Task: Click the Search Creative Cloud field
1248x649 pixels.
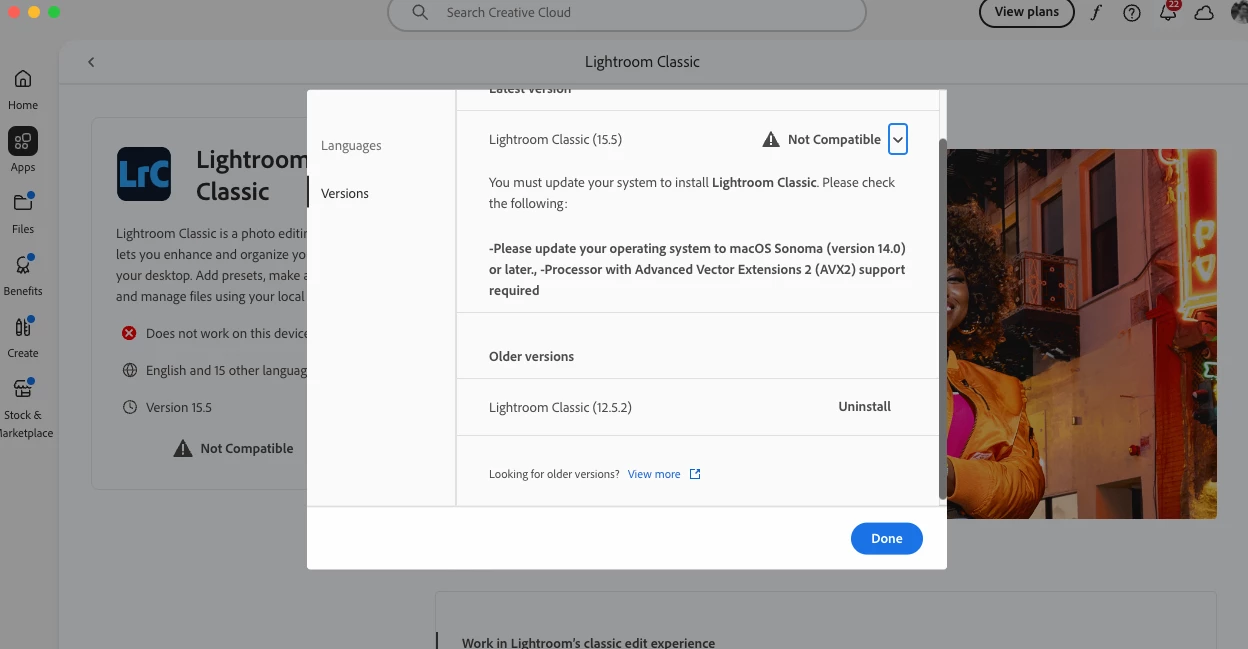Action: tap(627, 13)
